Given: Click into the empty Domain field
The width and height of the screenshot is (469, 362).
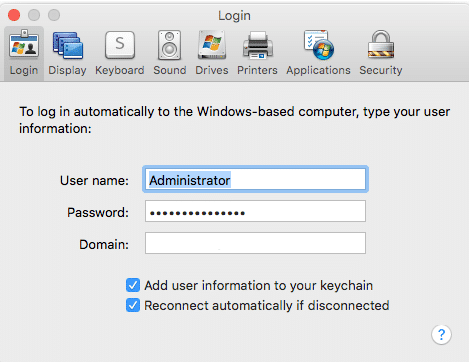Looking at the screenshot, I should (255, 243).
